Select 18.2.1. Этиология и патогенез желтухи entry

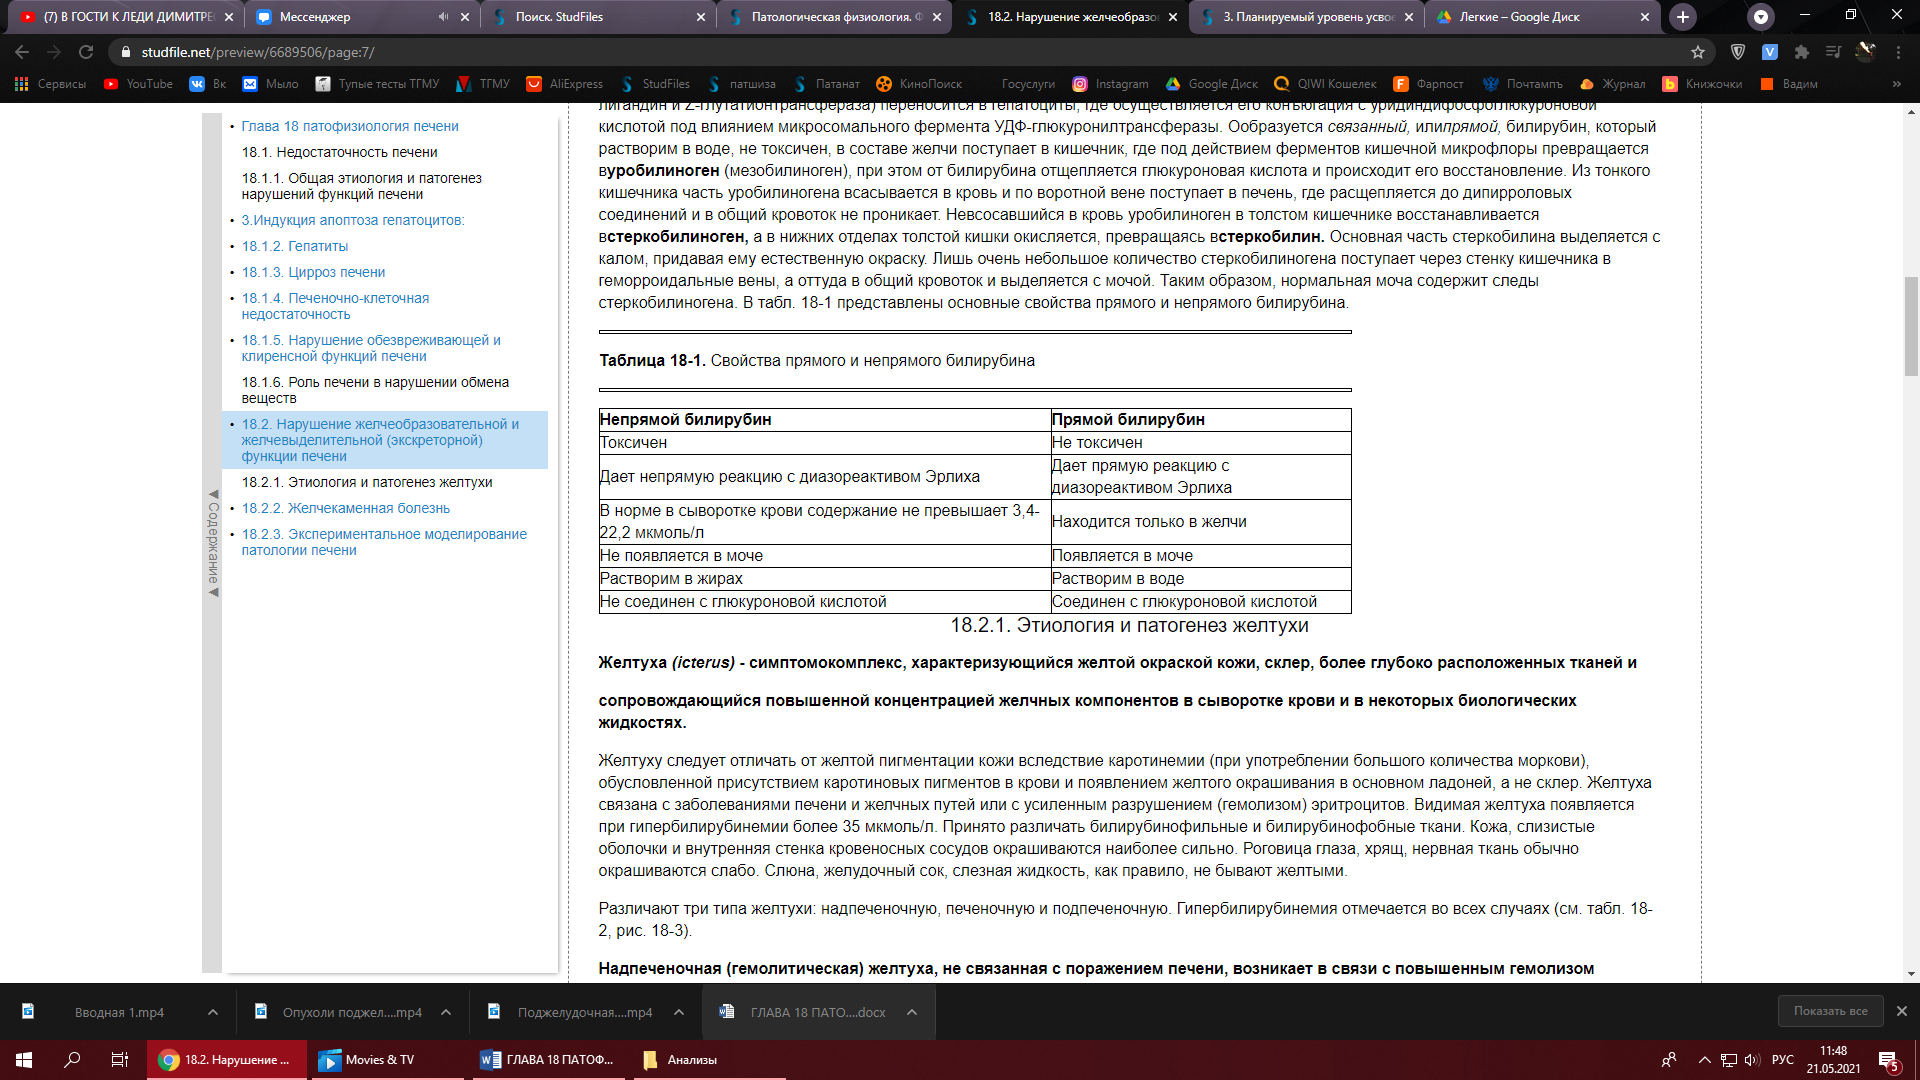coord(367,482)
